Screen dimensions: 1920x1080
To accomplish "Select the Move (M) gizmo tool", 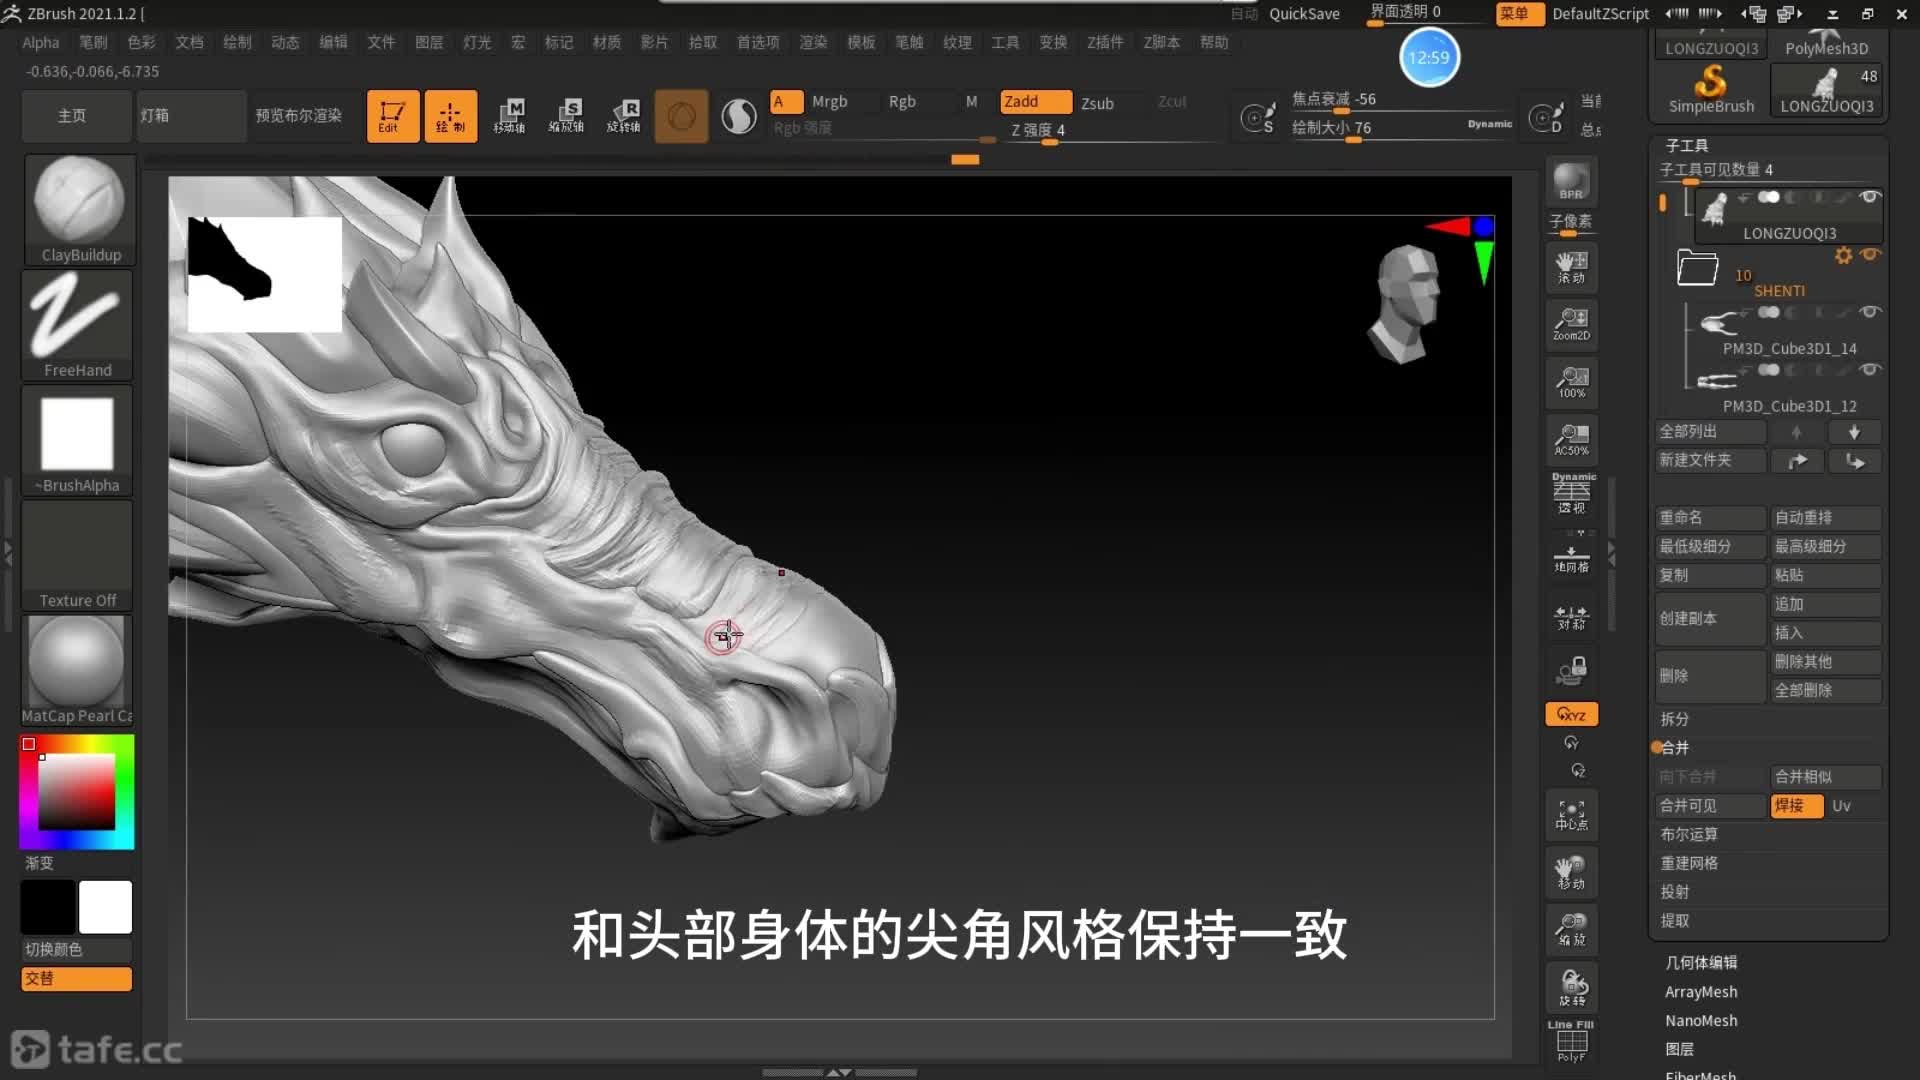I will tap(510, 116).
